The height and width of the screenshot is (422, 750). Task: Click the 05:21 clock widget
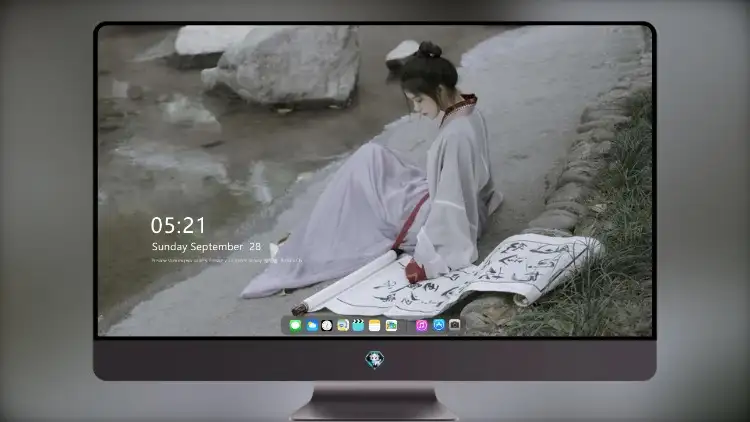point(178,225)
